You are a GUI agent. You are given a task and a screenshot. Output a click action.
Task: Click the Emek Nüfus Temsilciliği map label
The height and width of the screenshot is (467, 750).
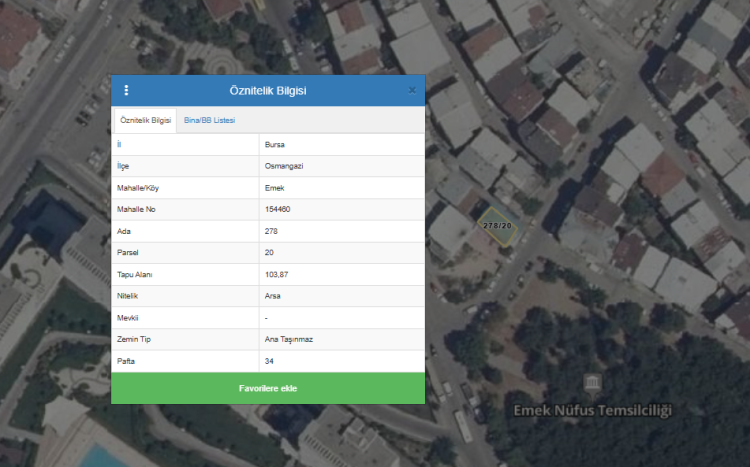pyautogui.click(x=593, y=410)
